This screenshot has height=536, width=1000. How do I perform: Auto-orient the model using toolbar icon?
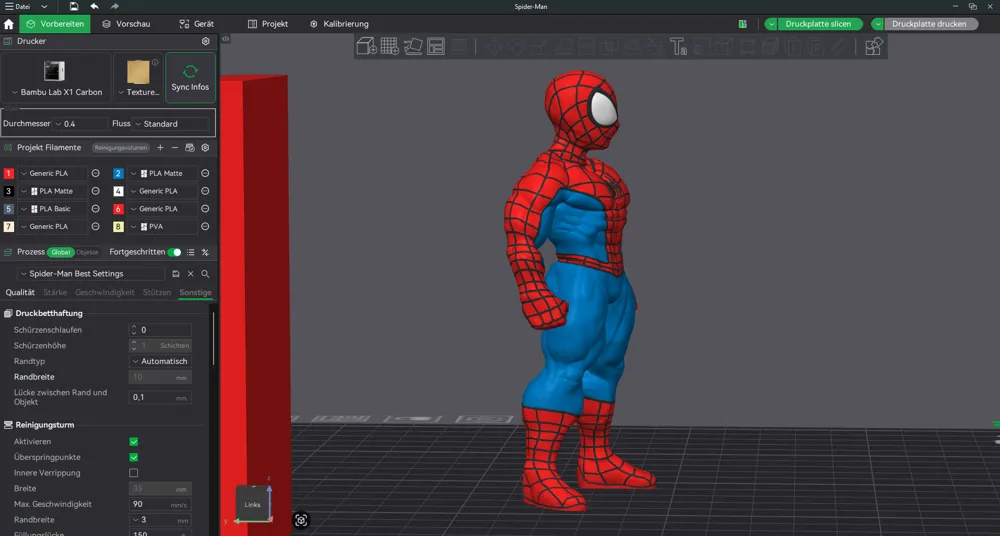(413, 46)
